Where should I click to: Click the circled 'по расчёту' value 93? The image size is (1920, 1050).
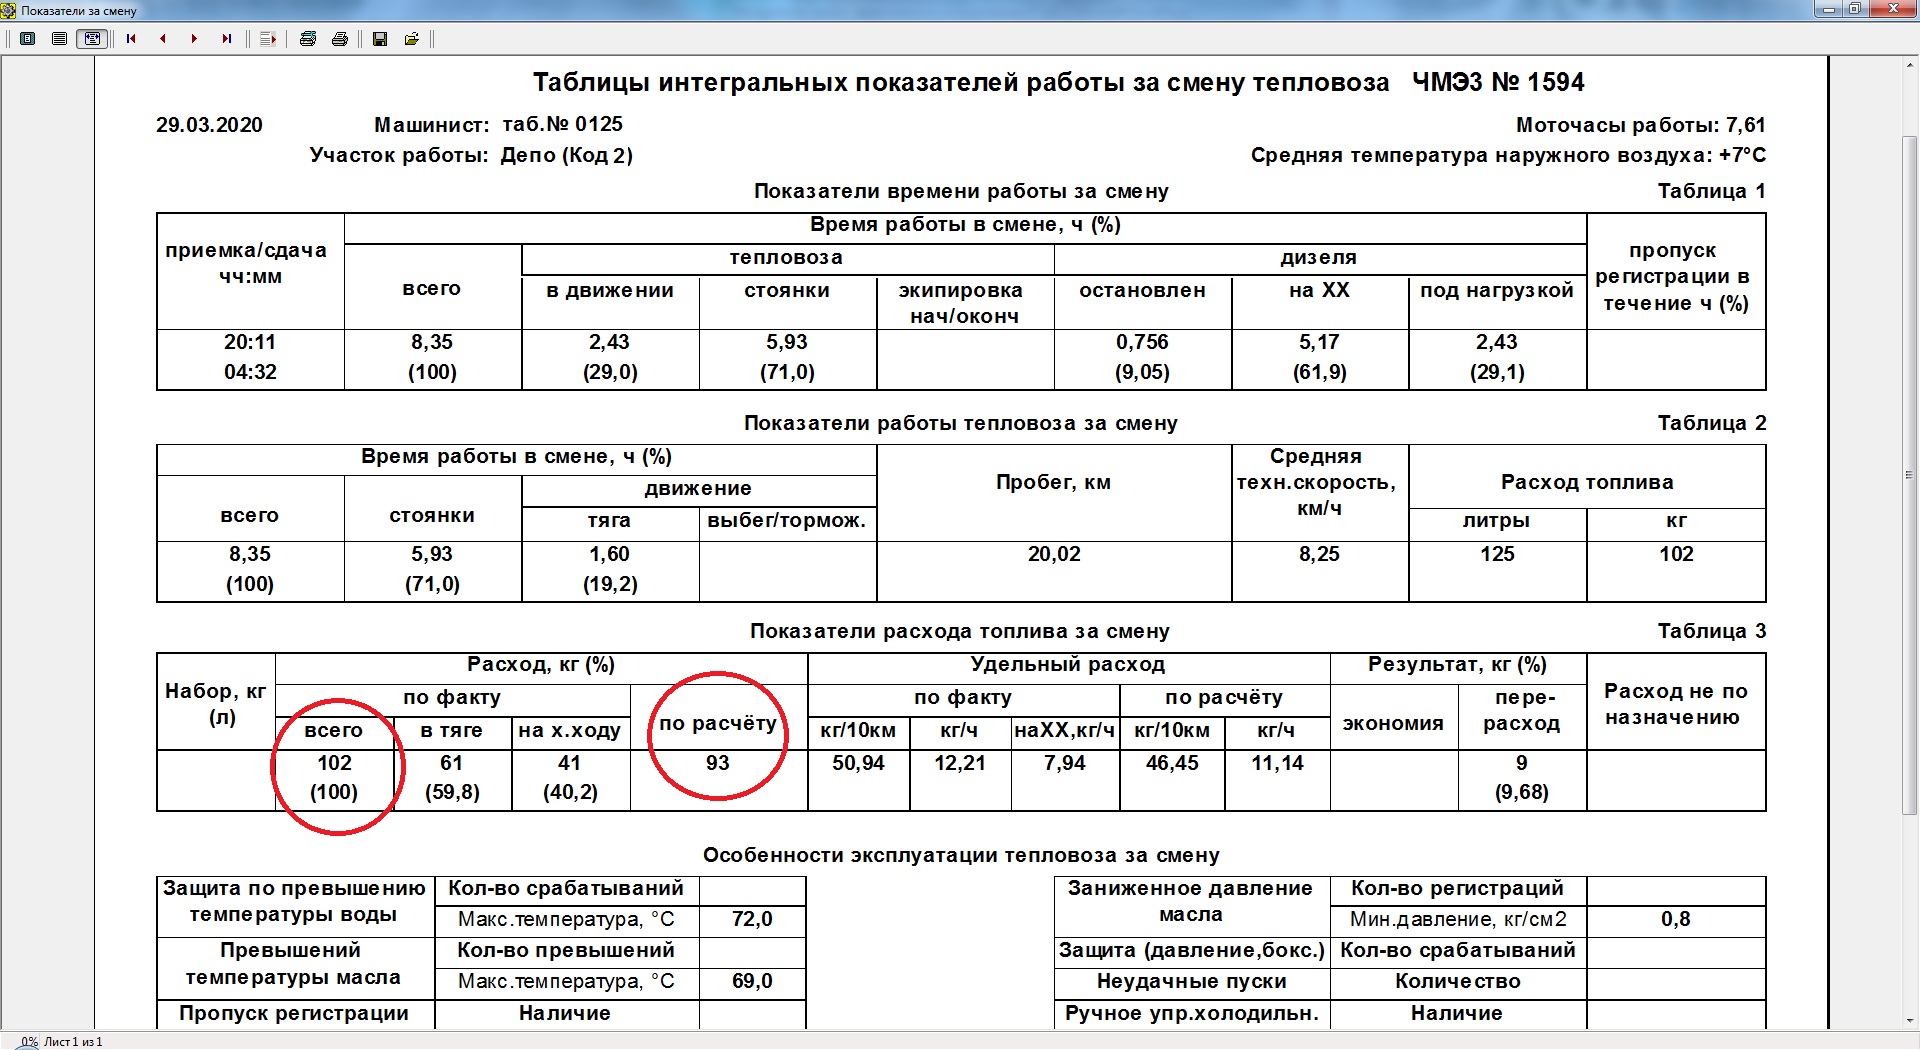point(717,763)
